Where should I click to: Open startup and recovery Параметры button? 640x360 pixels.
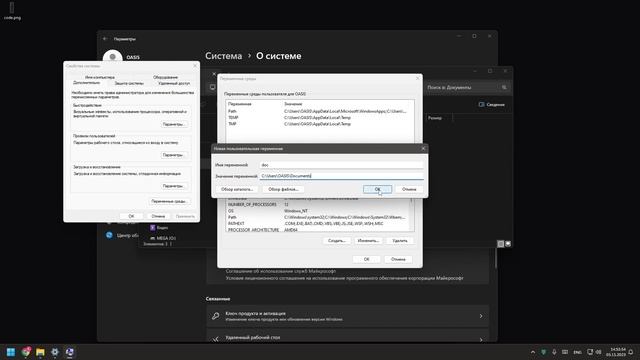click(174, 186)
